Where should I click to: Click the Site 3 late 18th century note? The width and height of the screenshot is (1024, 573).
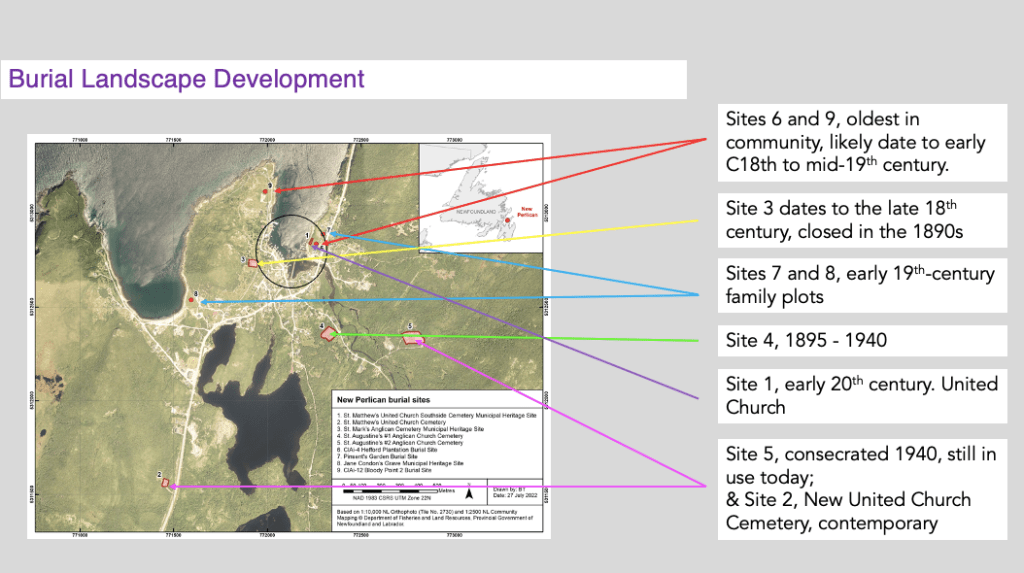pyautogui.click(x=860, y=220)
